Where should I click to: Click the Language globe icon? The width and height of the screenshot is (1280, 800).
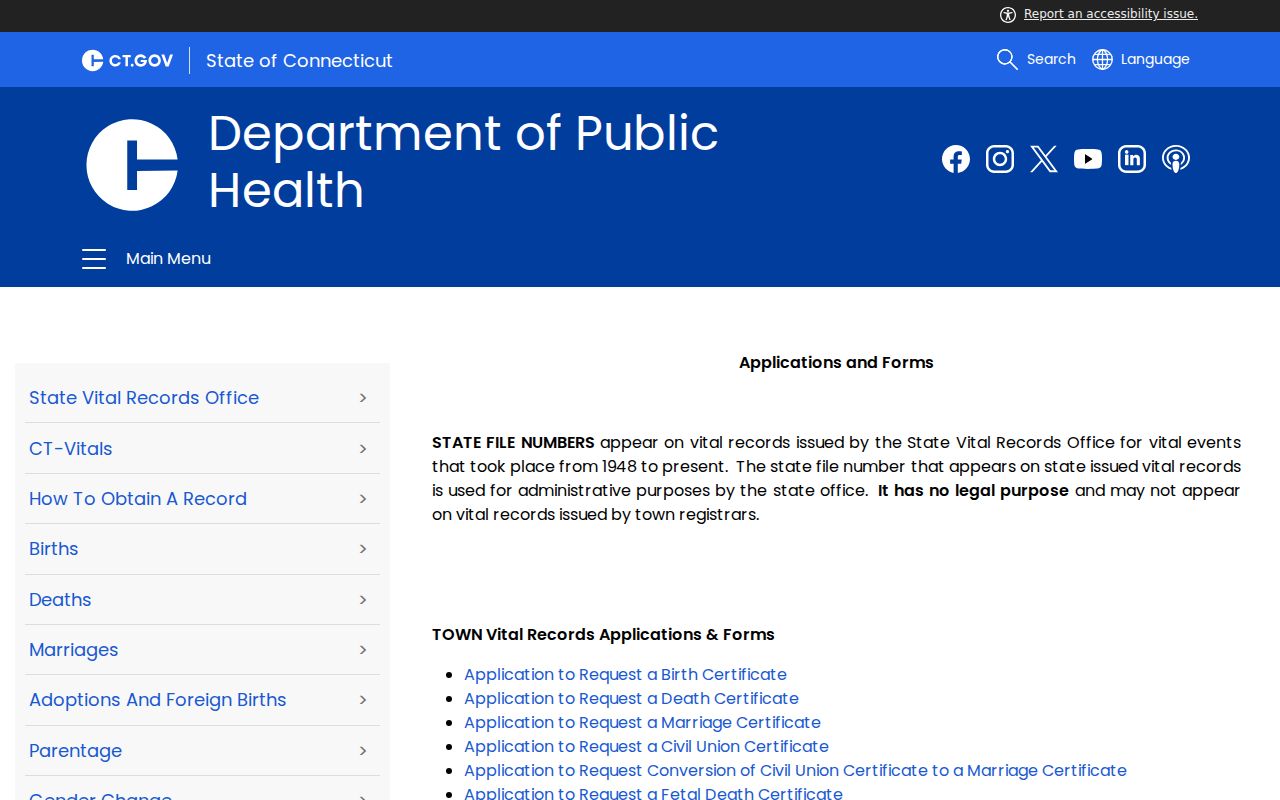tap(1102, 59)
